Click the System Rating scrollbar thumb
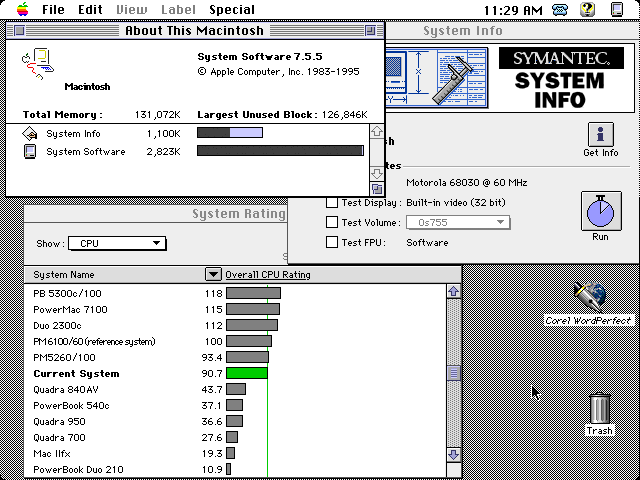This screenshot has width=640, height=480. click(453, 373)
